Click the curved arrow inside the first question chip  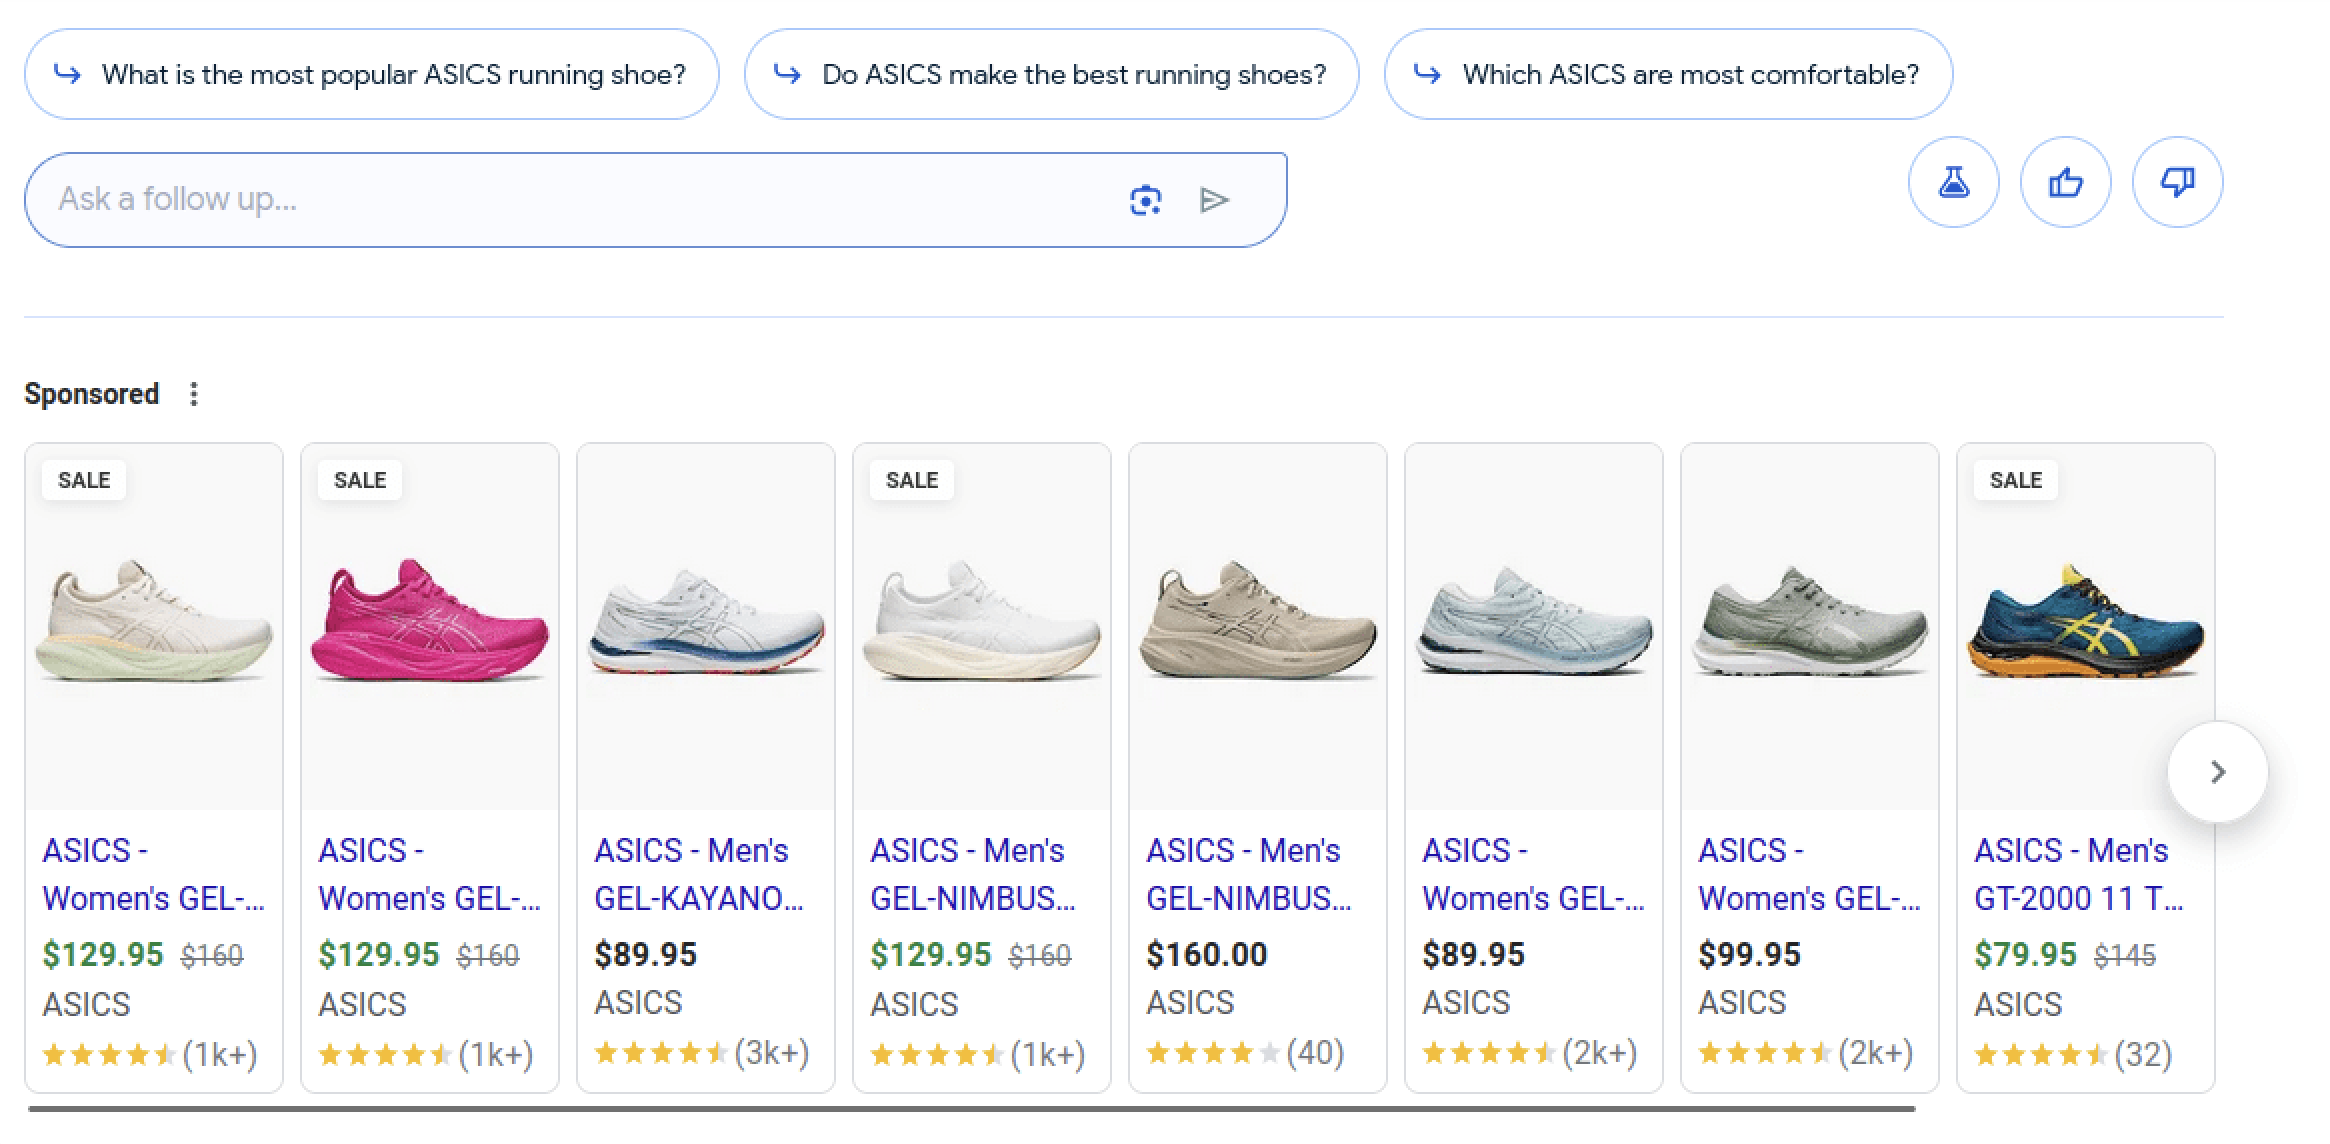click(x=66, y=73)
